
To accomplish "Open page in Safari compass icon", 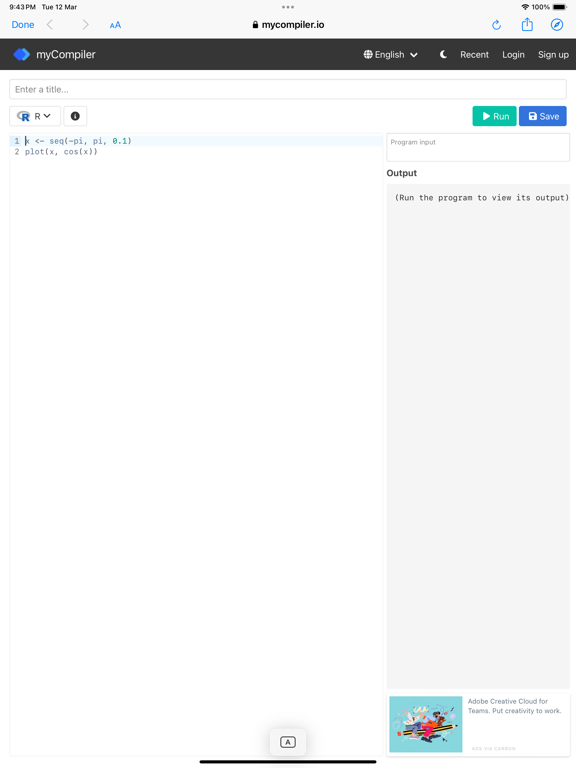I will 557,24.
